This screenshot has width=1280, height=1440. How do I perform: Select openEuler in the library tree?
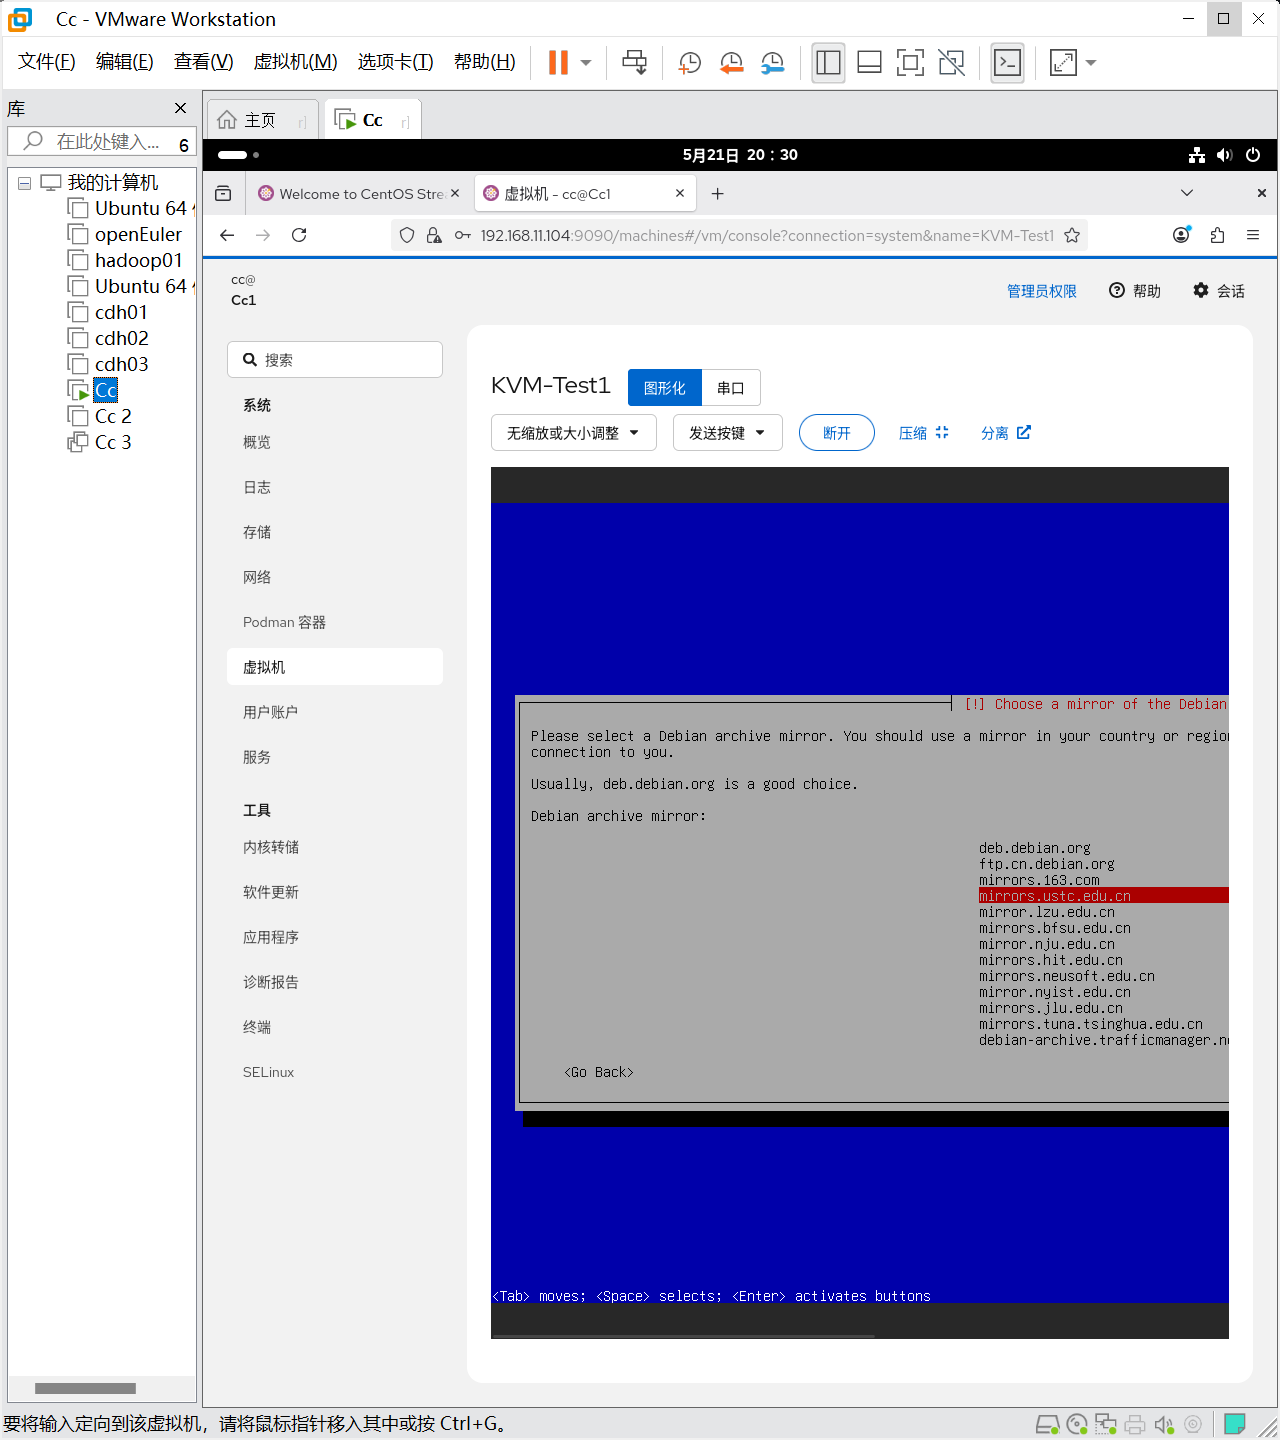tap(138, 234)
